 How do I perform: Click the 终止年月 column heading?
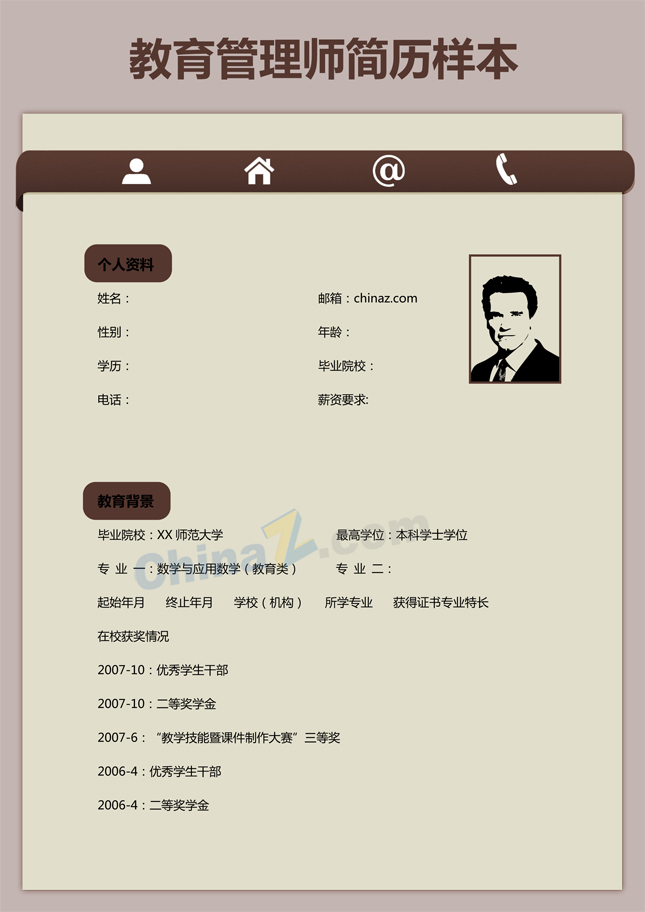point(190,603)
